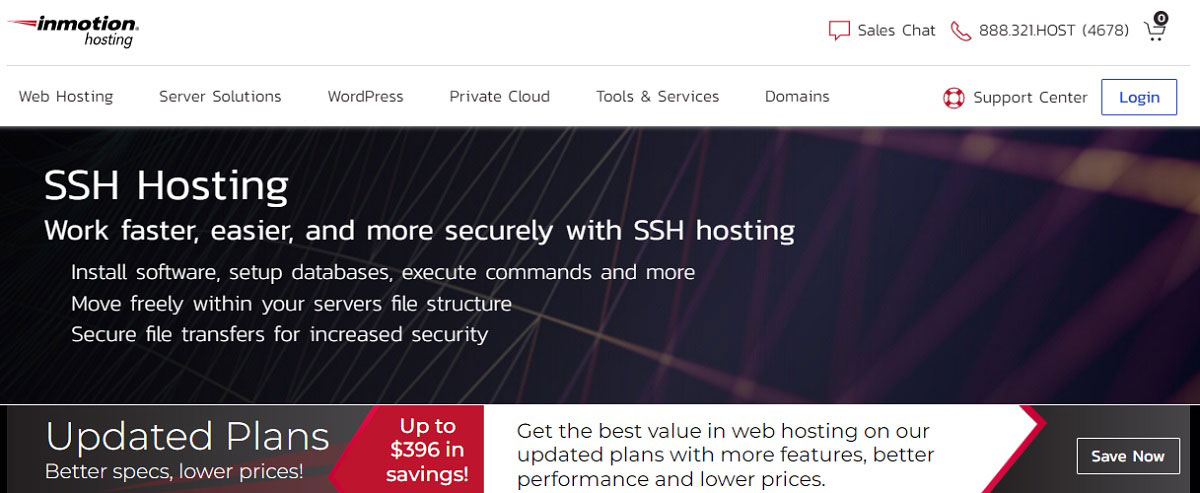Click the Login button
Viewport: 1200px width, 493px height.
pos(1139,97)
